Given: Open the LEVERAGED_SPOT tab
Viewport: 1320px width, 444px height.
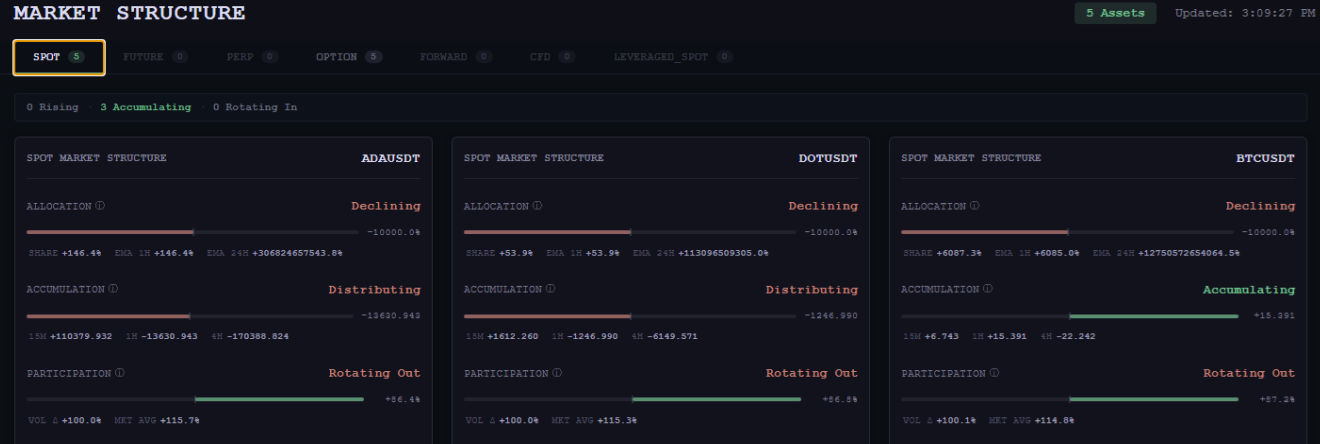Looking at the screenshot, I should (672, 57).
